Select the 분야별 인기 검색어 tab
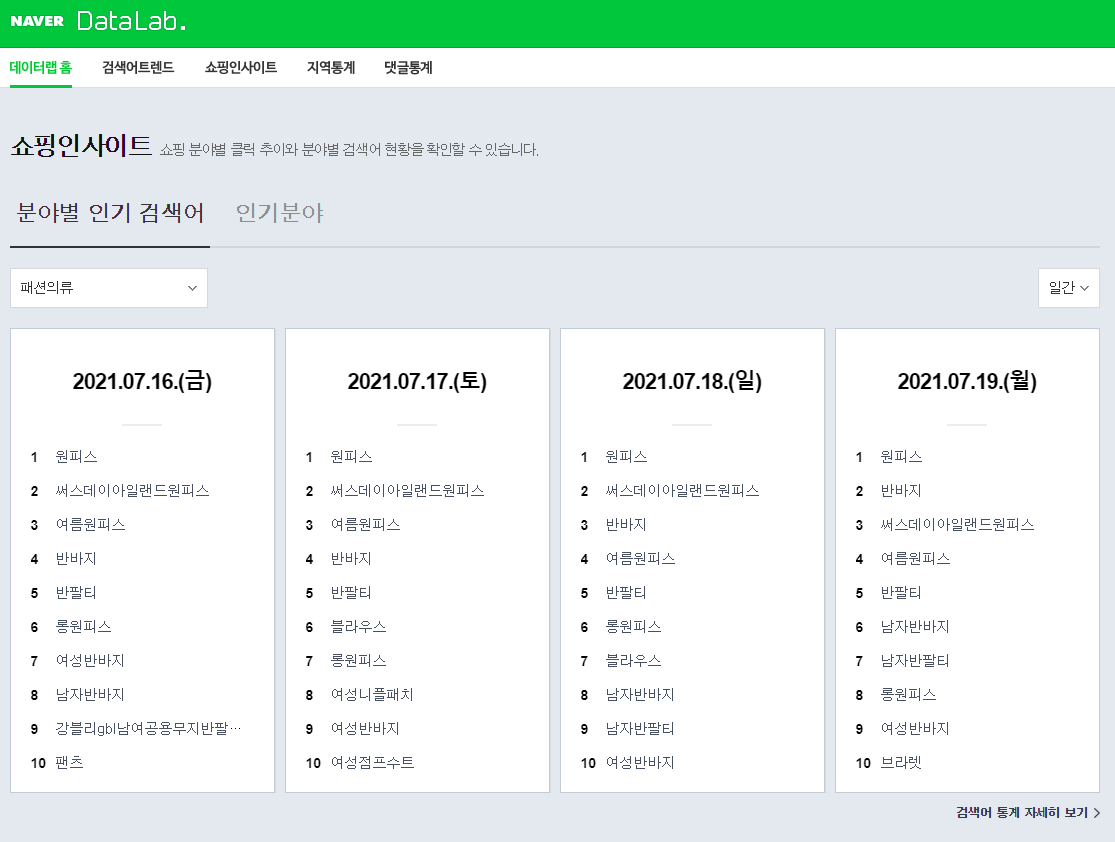The image size is (1115, 842). pyautogui.click(x=110, y=213)
